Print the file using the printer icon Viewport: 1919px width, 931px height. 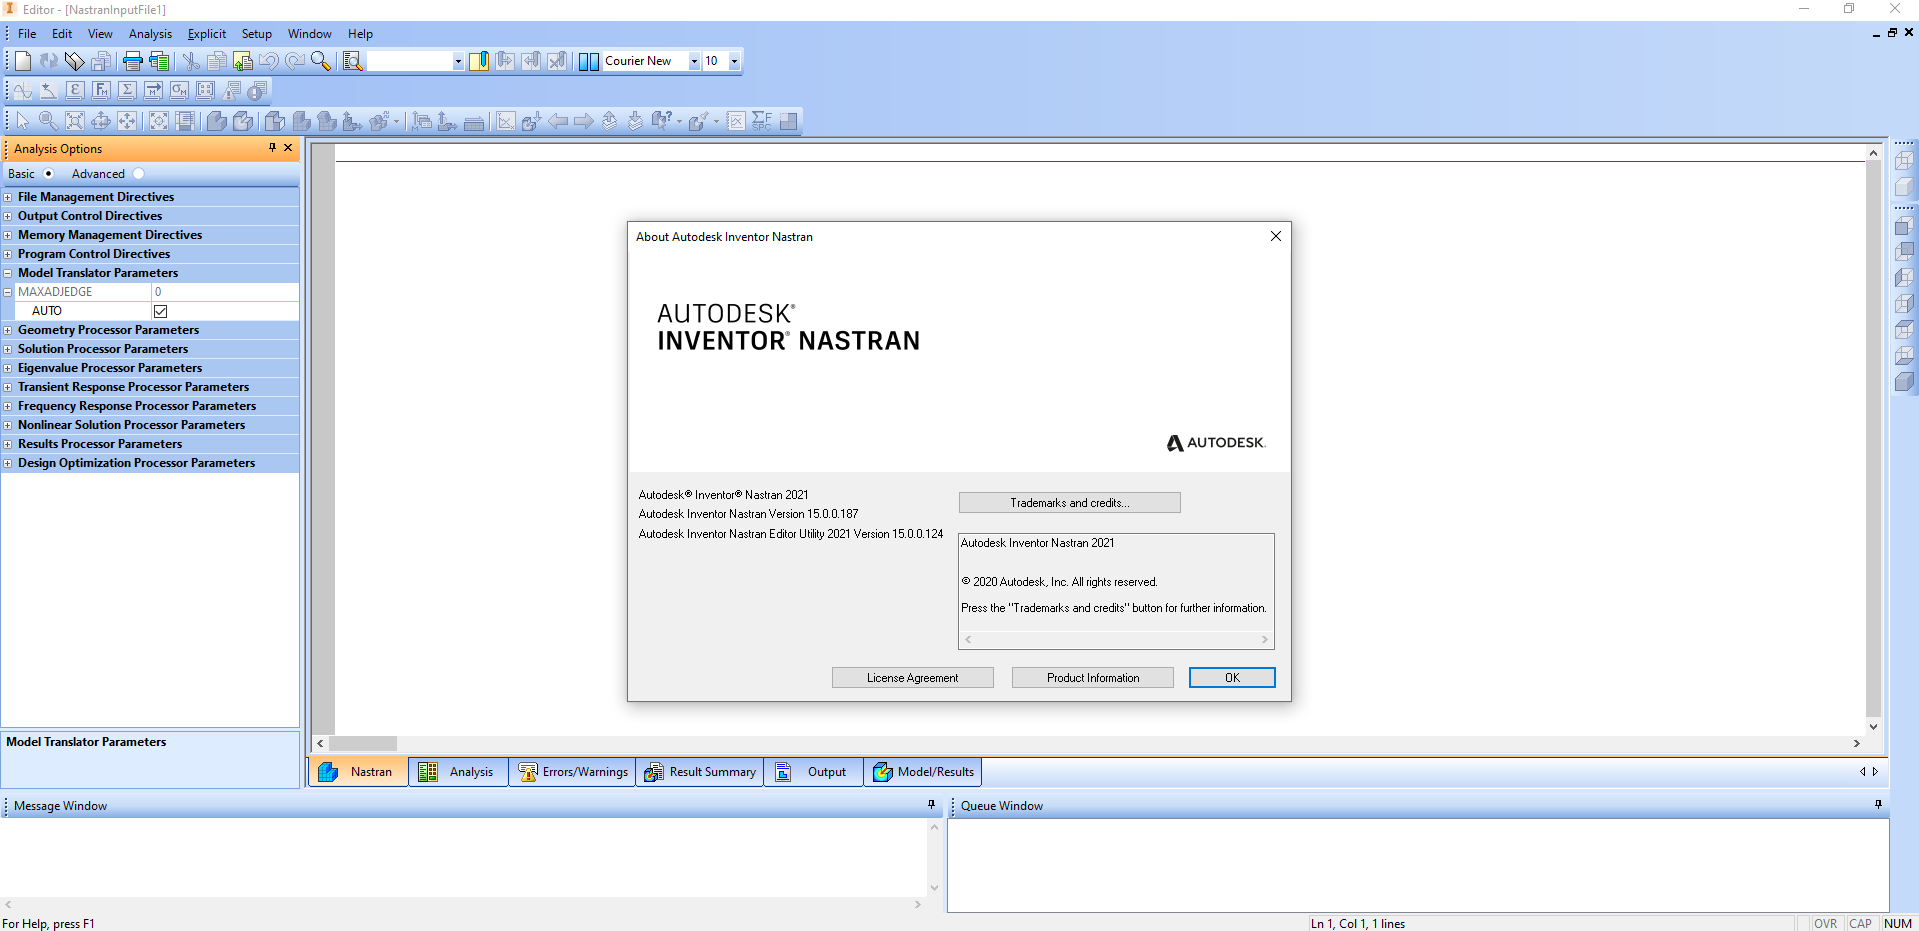coord(132,61)
